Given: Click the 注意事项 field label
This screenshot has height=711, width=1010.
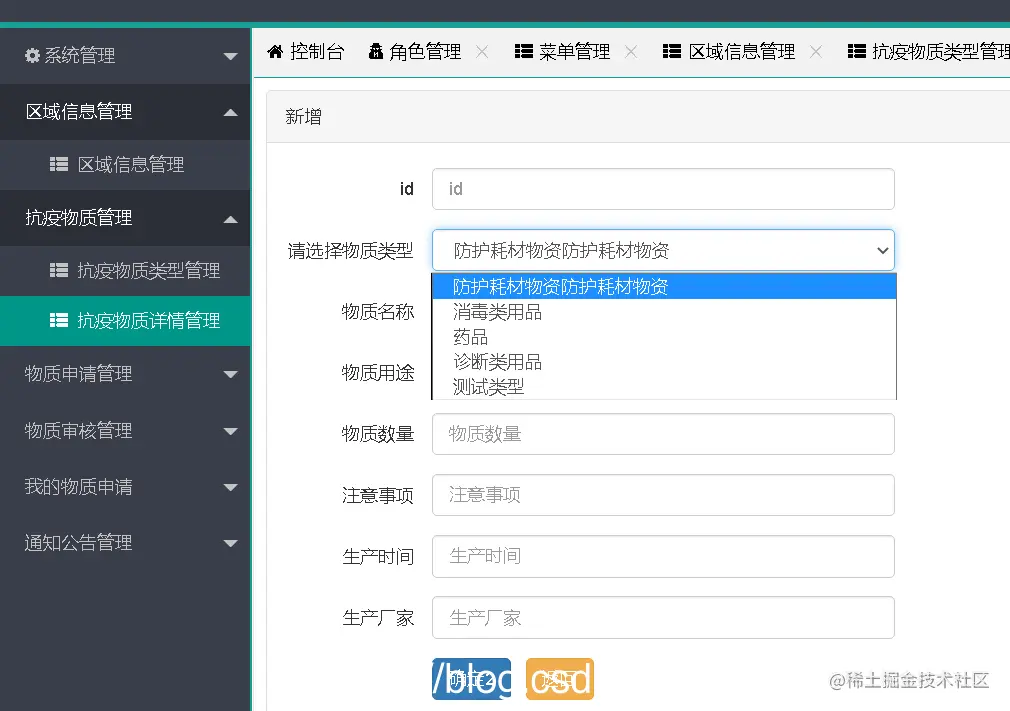Looking at the screenshot, I should coord(378,495).
